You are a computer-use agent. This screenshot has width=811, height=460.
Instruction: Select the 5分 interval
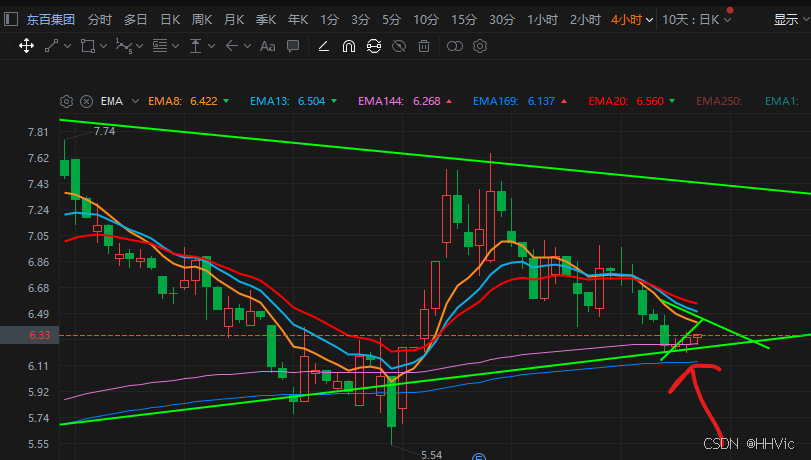pos(391,20)
